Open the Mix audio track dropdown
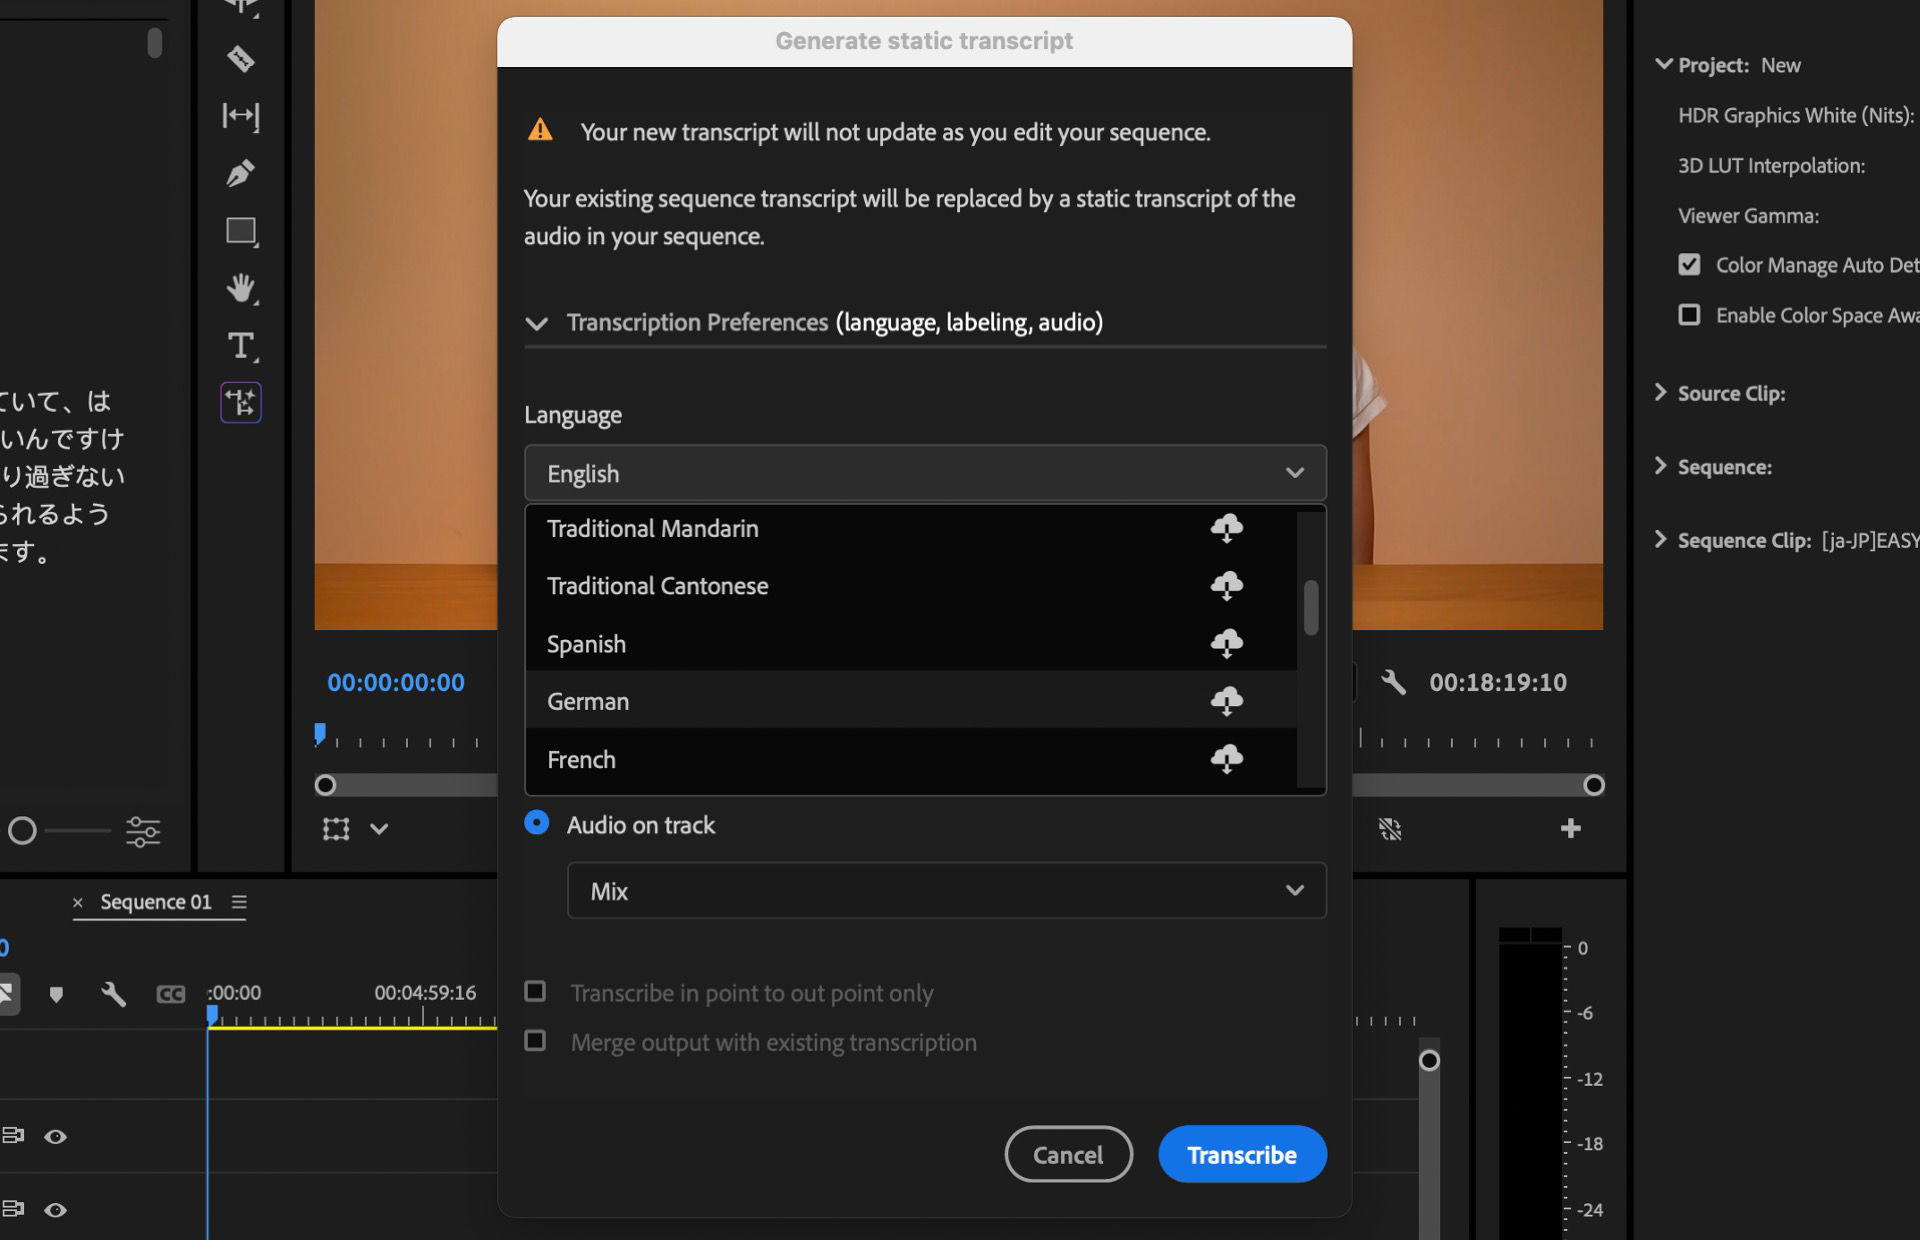Image resolution: width=1920 pixels, height=1240 pixels. [945, 890]
